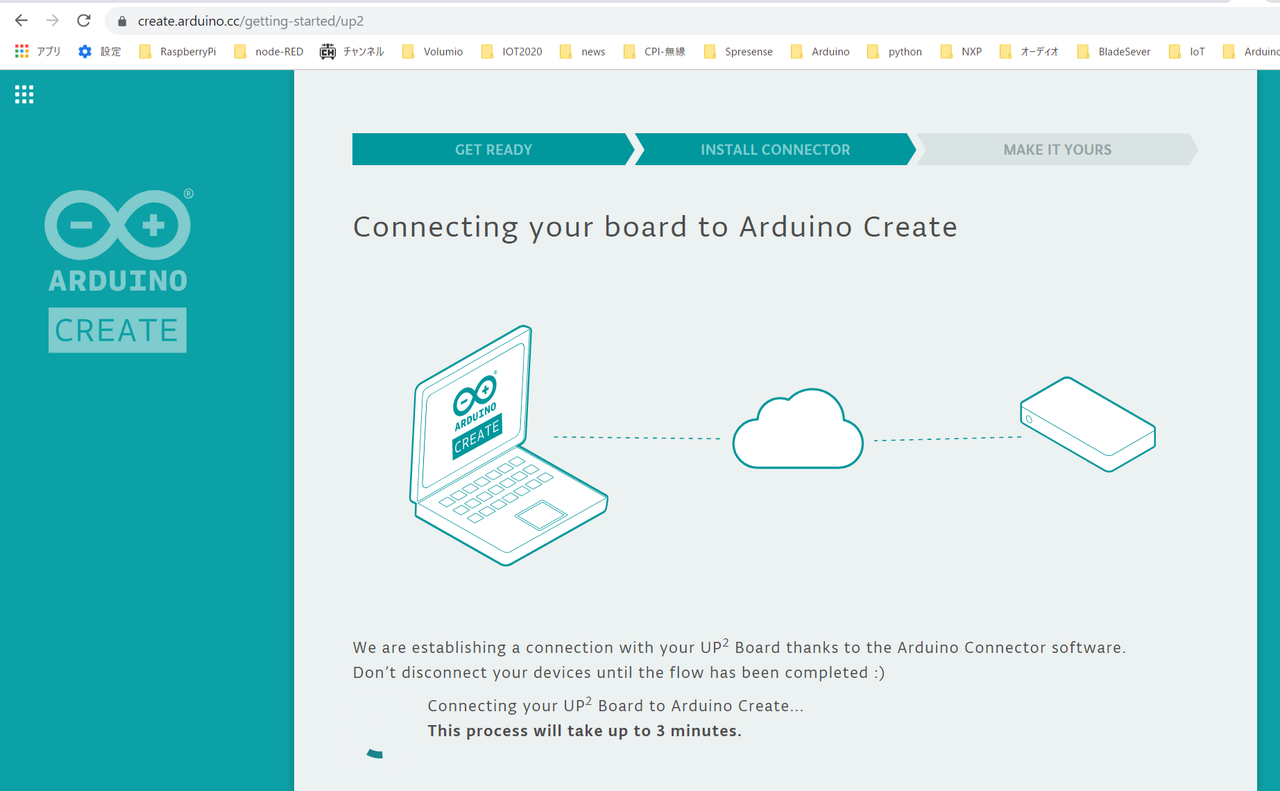This screenshot has width=1280, height=791.
Task: Open the CPI-無線 bookmark folder
Action: tap(654, 51)
